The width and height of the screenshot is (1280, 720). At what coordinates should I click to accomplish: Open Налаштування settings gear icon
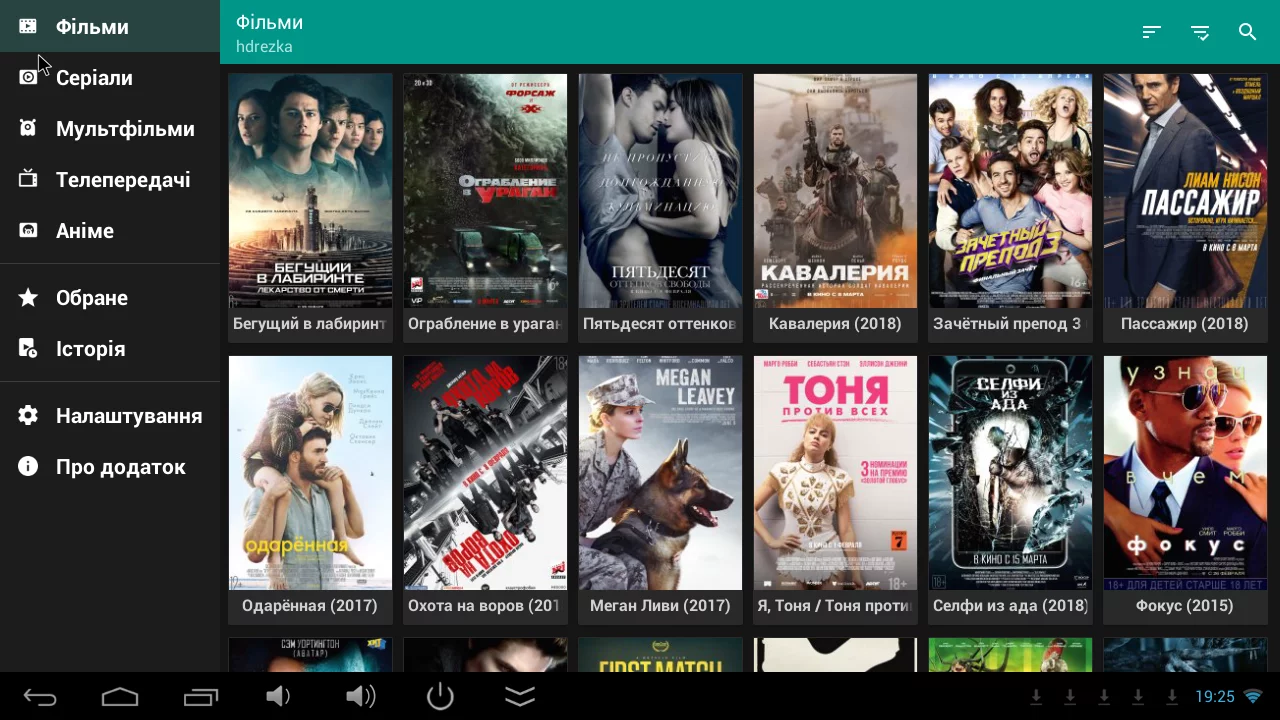(28, 415)
